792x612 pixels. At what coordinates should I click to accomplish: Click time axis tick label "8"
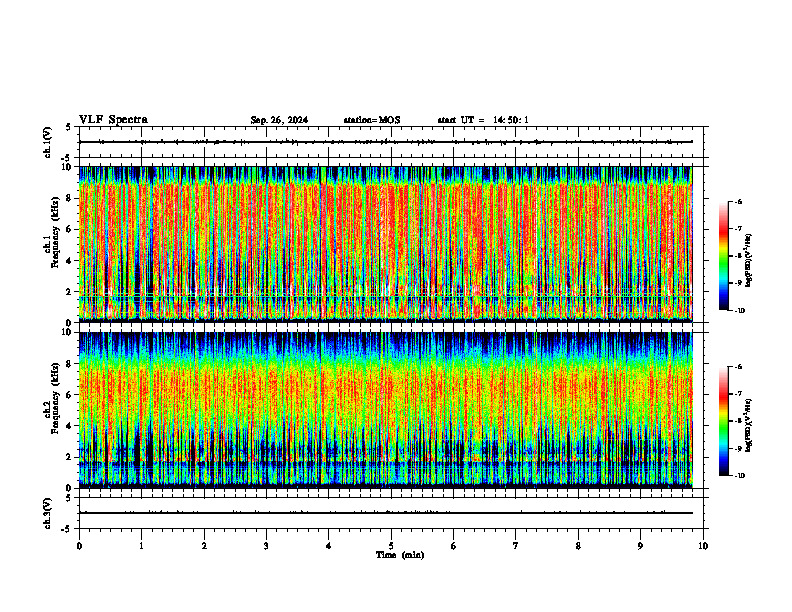point(578,546)
